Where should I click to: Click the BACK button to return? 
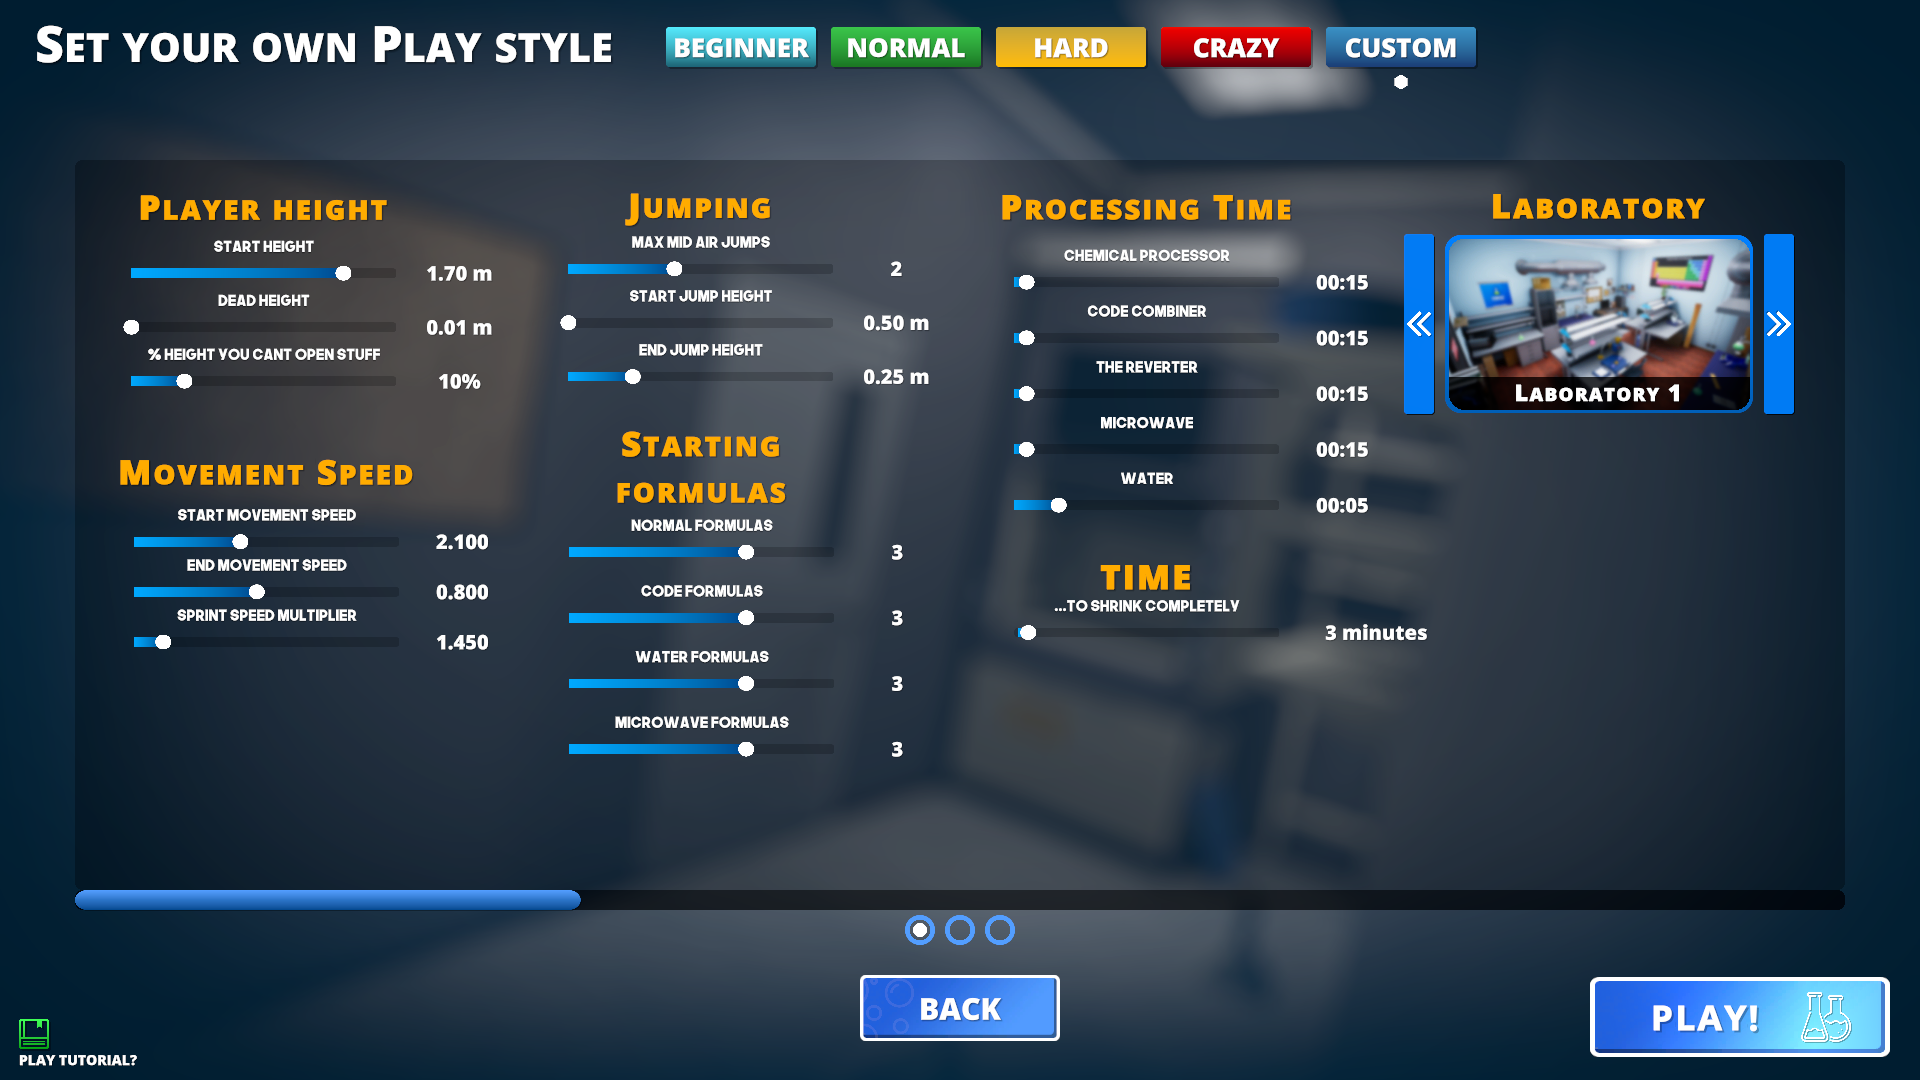click(960, 1007)
